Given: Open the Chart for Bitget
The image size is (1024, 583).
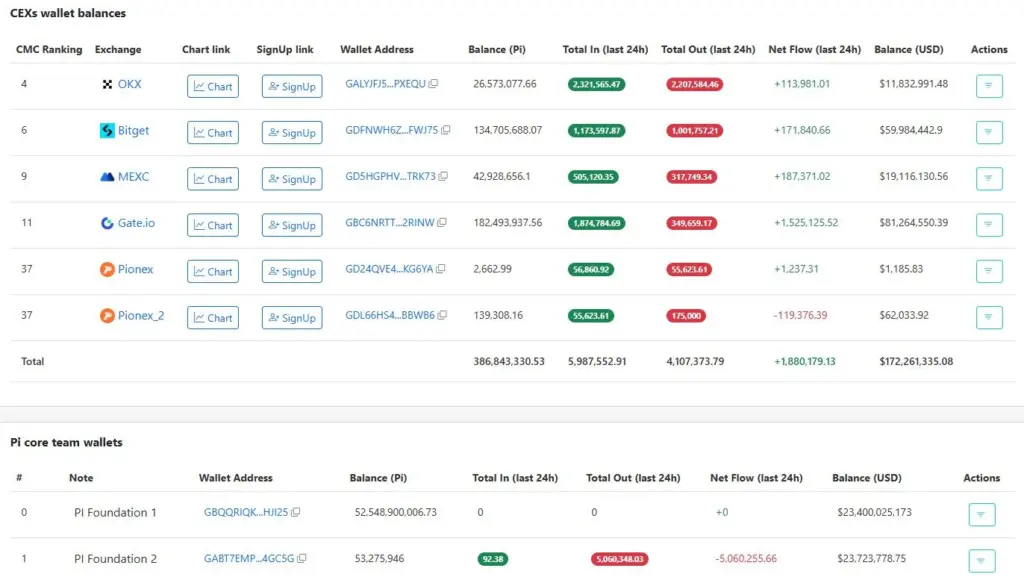Looking at the screenshot, I should (212, 132).
